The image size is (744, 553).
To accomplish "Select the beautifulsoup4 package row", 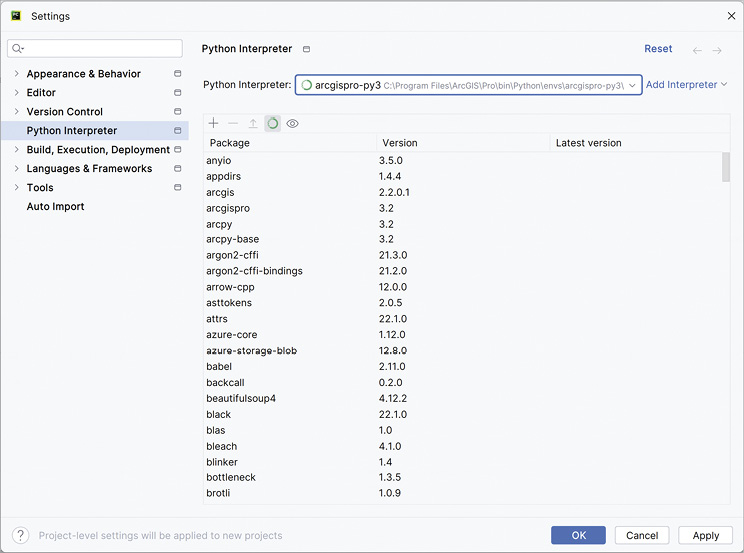I will pyautogui.click(x=463, y=398).
